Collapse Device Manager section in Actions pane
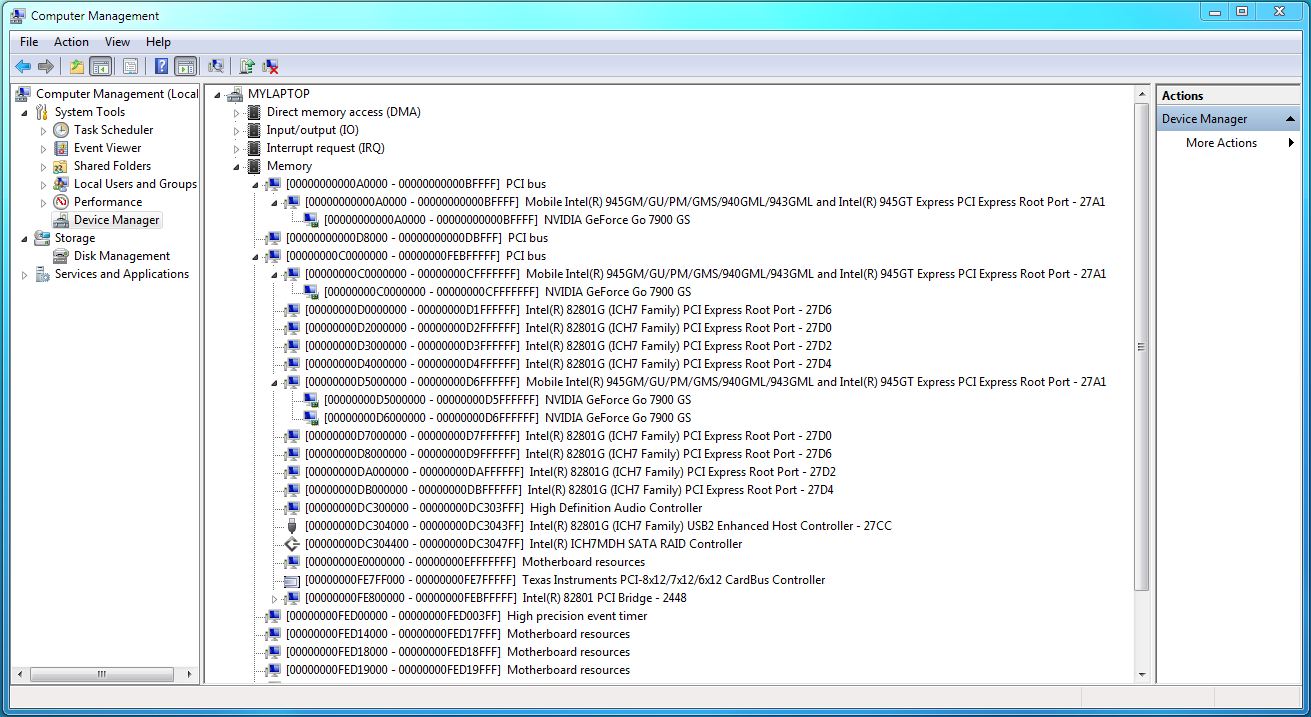This screenshot has height=717, width=1311. [x=1291, y=119]
